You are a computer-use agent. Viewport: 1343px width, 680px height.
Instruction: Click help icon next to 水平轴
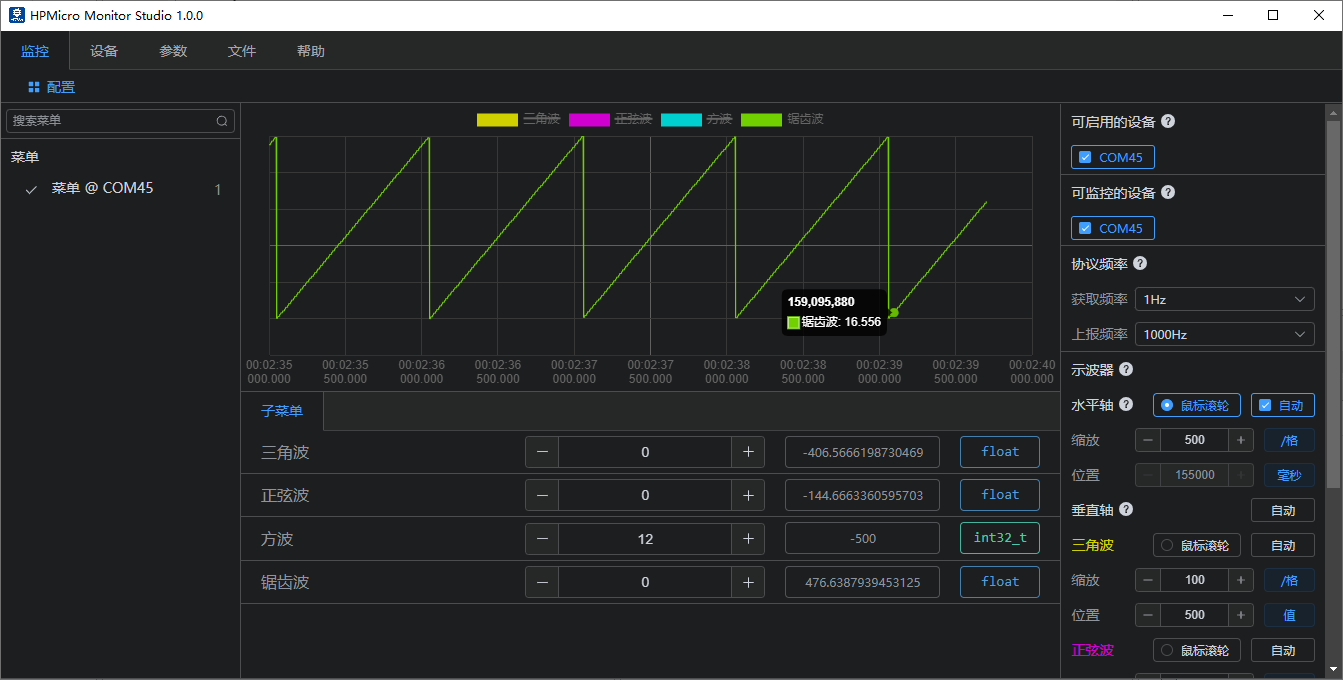tap(1126, 404)
